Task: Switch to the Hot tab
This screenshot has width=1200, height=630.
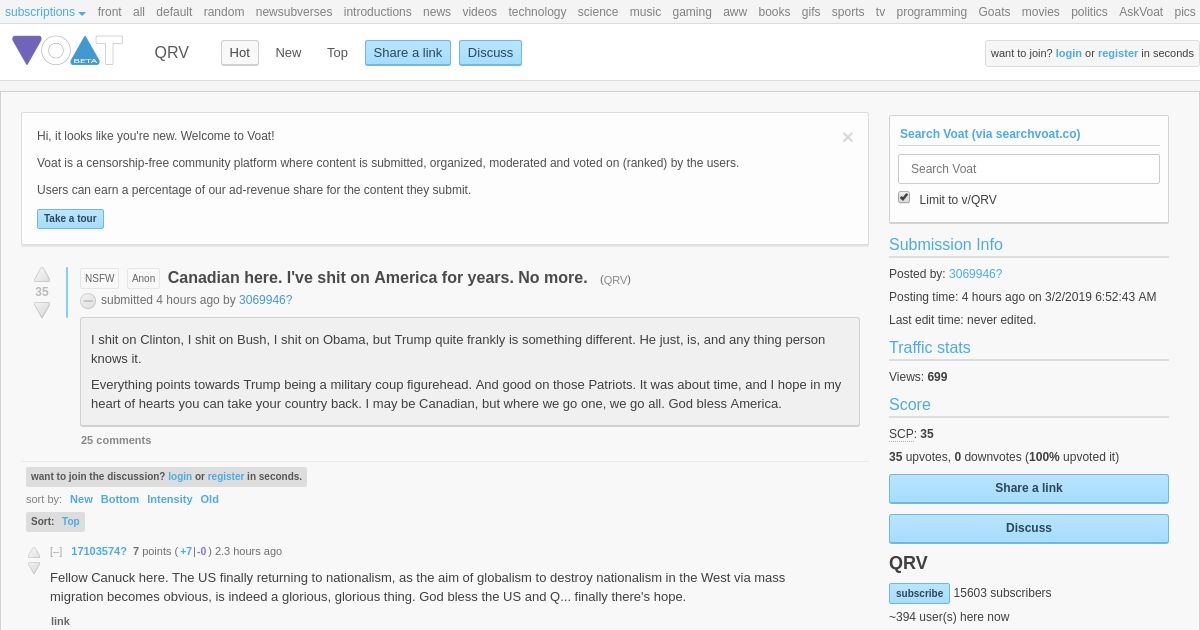Action: 240,53
